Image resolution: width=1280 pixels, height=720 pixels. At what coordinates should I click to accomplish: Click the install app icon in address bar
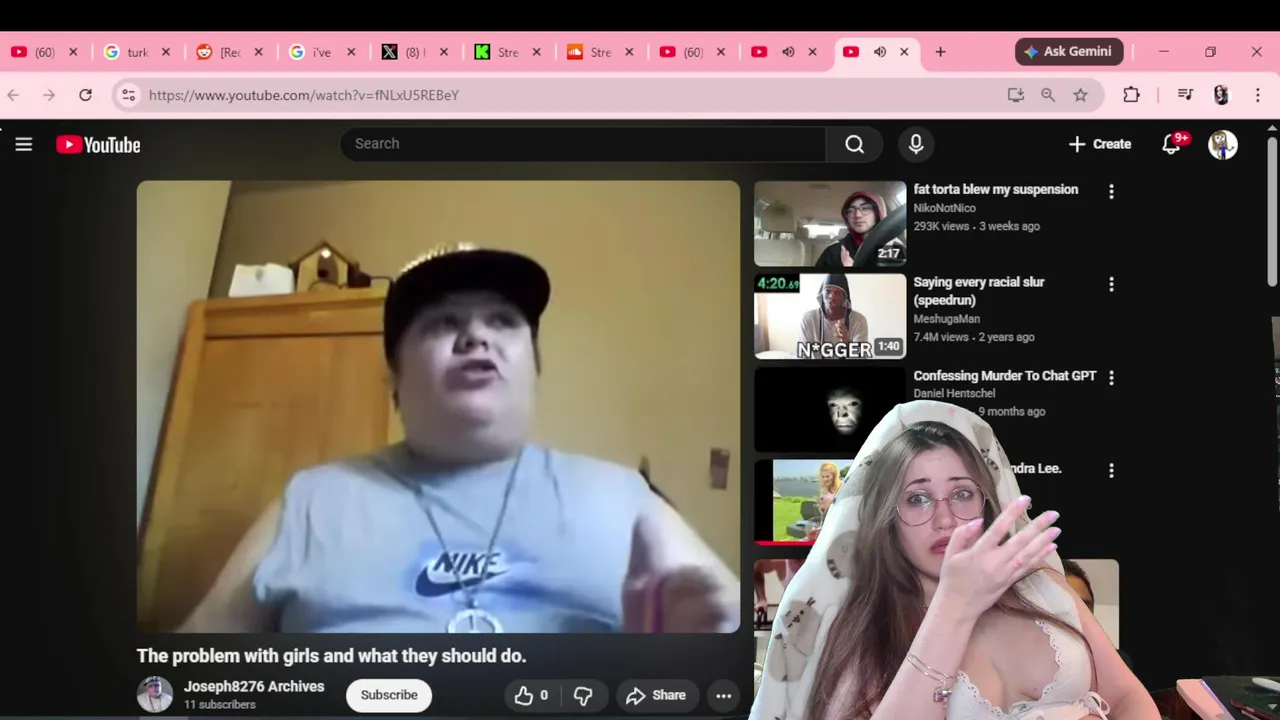(1016, 95)
